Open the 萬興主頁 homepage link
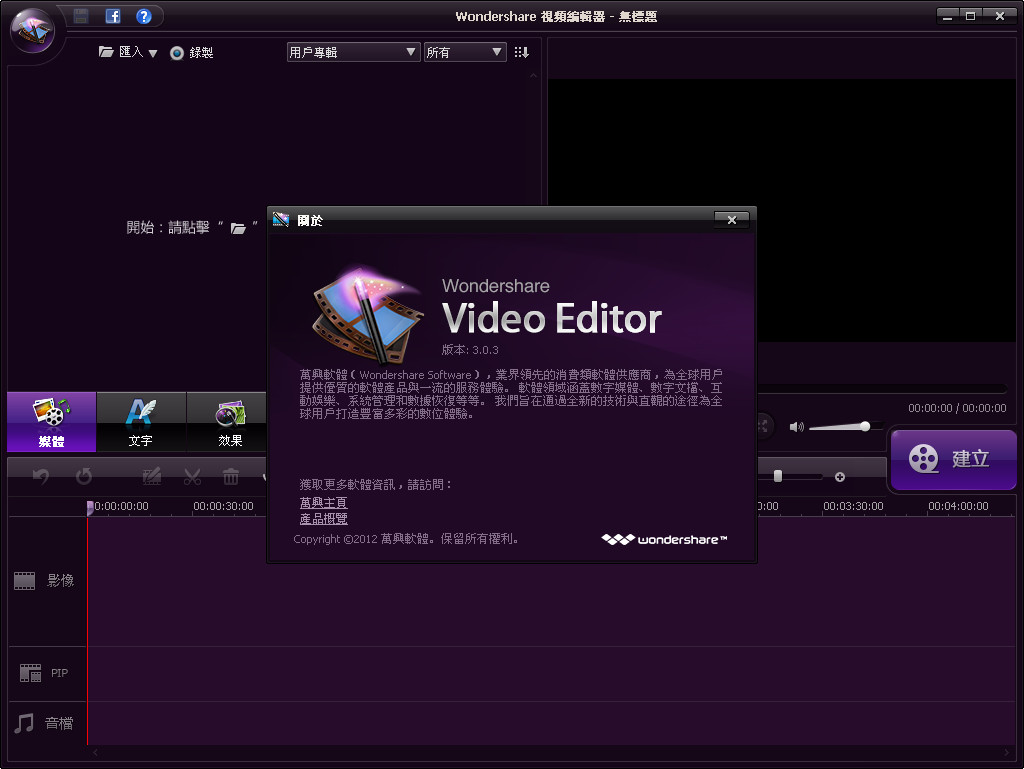The width and height of the screenshot is (1024, 769). [x=323, y=503]
